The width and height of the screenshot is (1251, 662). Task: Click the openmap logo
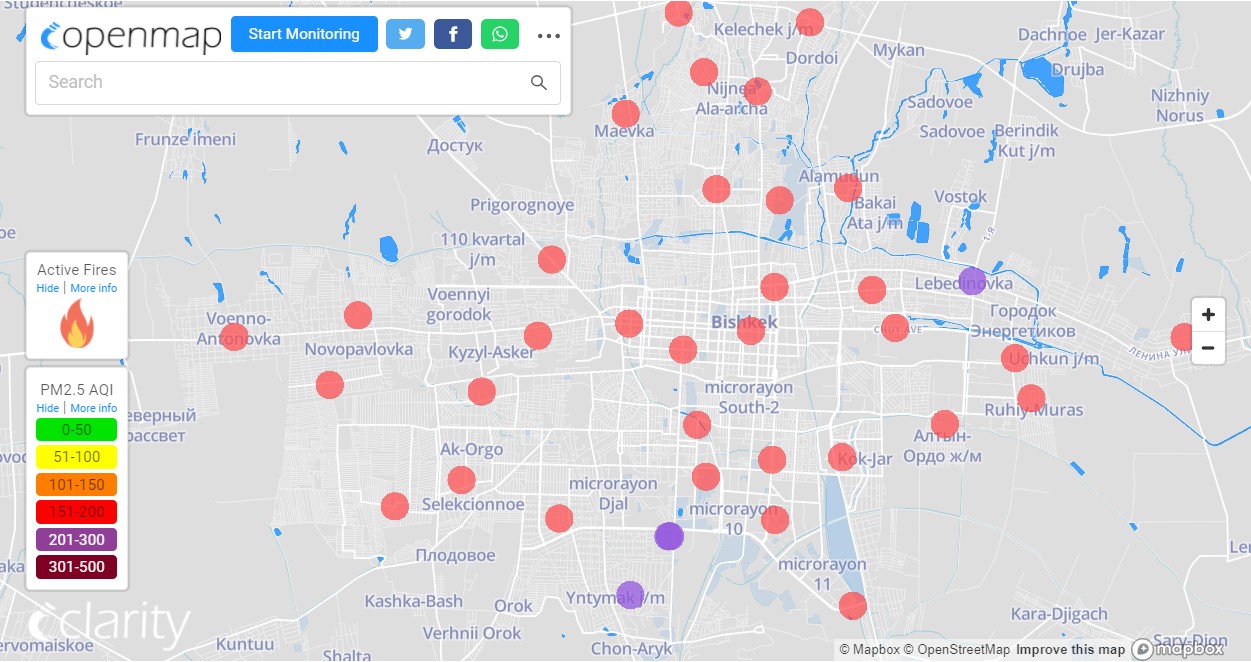tap(131, 36)
